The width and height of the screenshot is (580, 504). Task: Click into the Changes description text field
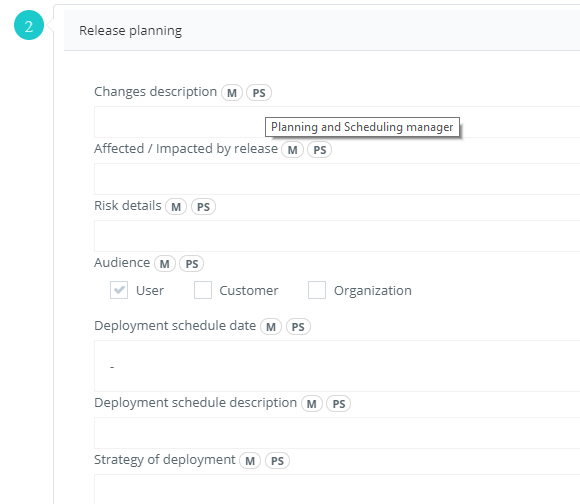click(337, 122)
